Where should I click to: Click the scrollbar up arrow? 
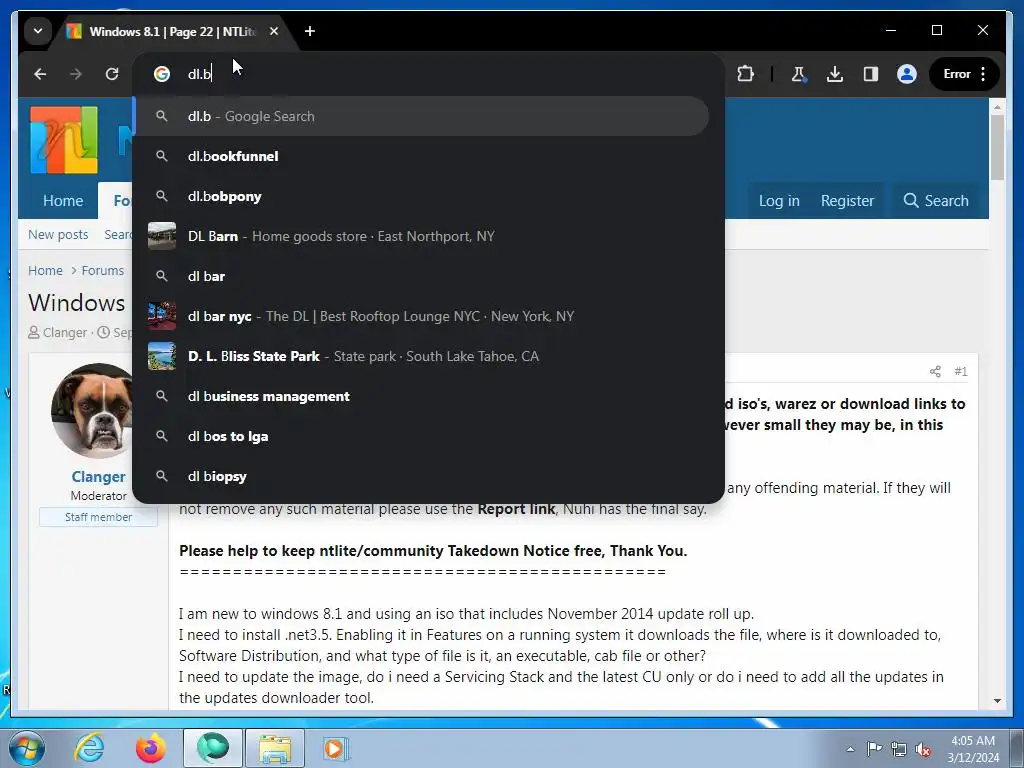997,106
